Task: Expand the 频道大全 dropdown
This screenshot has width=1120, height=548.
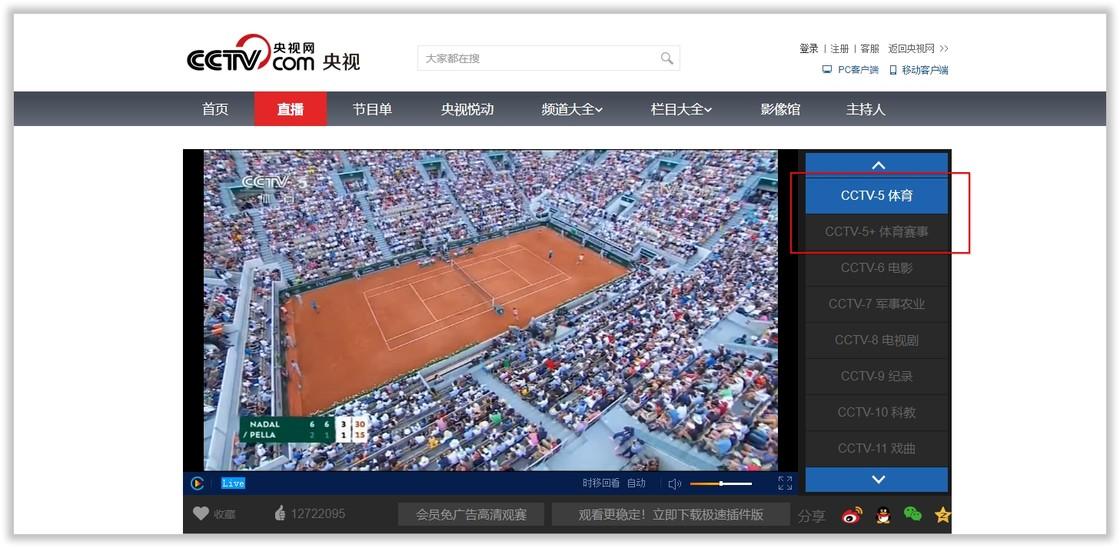Action: tap(572, 109)
